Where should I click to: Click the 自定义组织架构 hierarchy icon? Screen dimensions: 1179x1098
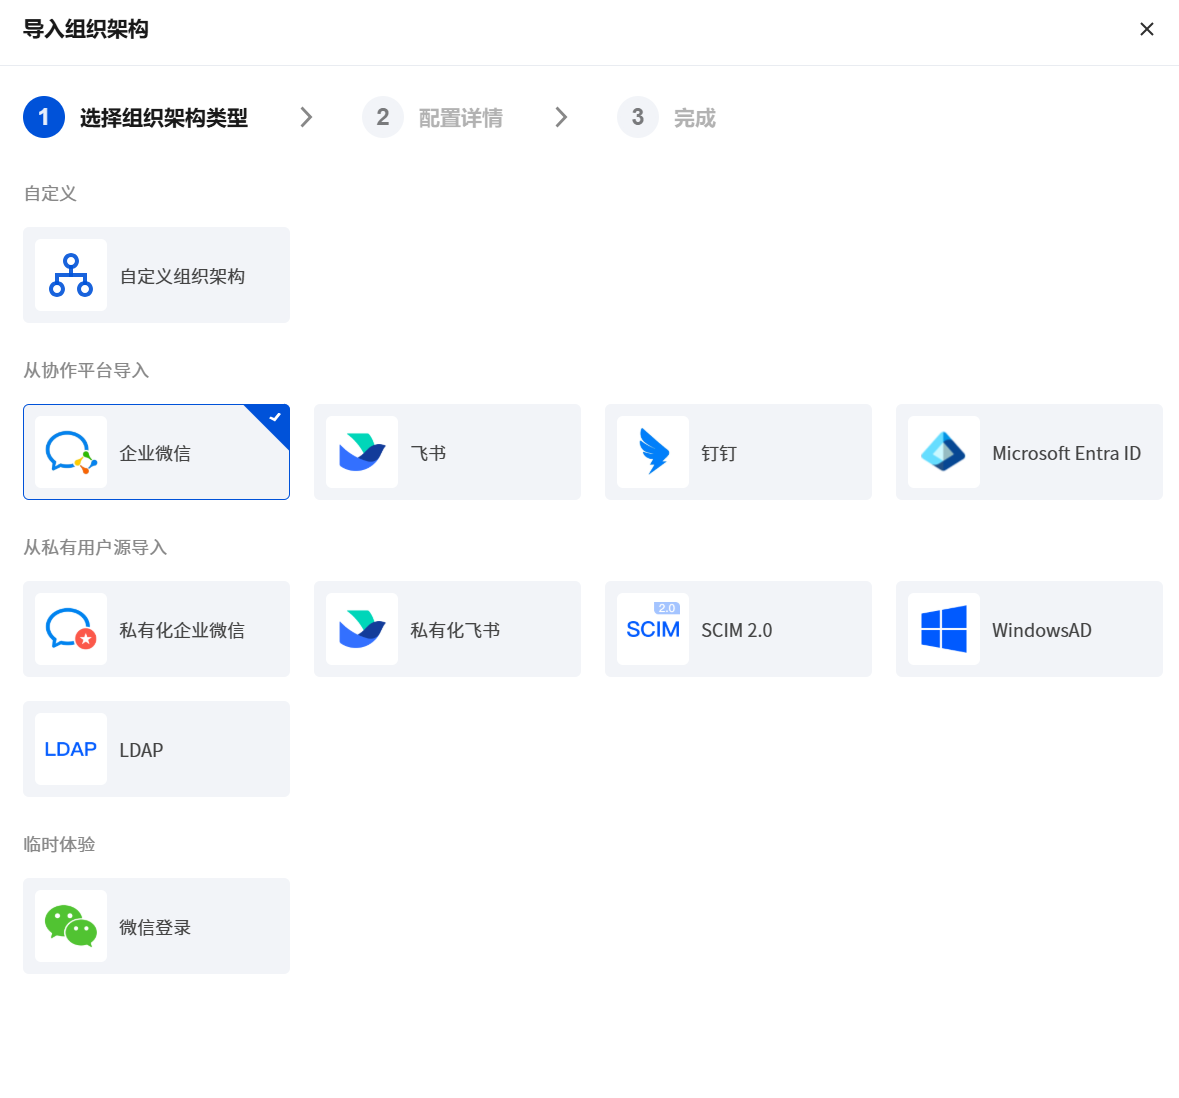coord(71,275)
